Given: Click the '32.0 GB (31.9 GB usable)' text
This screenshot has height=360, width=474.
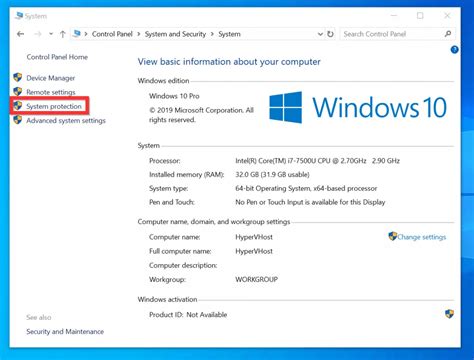Looking at the screenshot, I should [x=272, y=174].
